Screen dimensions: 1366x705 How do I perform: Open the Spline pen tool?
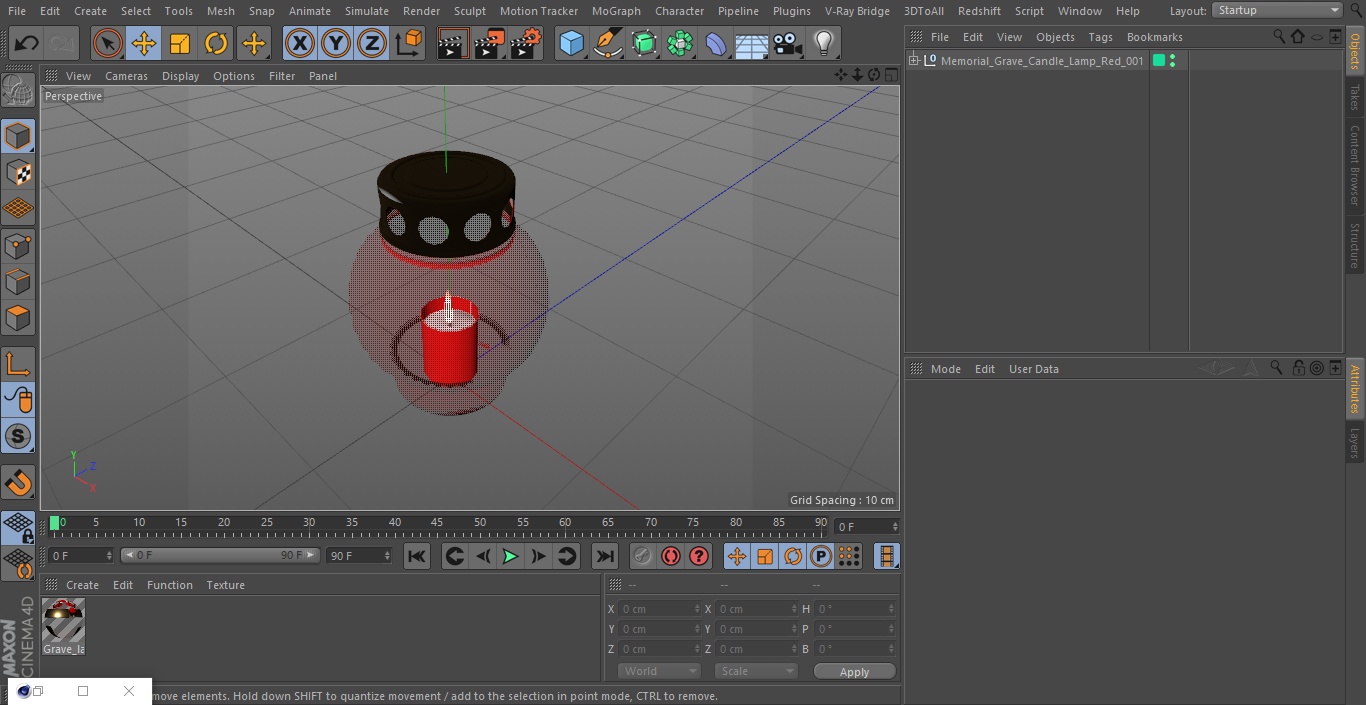coord(607,43)
